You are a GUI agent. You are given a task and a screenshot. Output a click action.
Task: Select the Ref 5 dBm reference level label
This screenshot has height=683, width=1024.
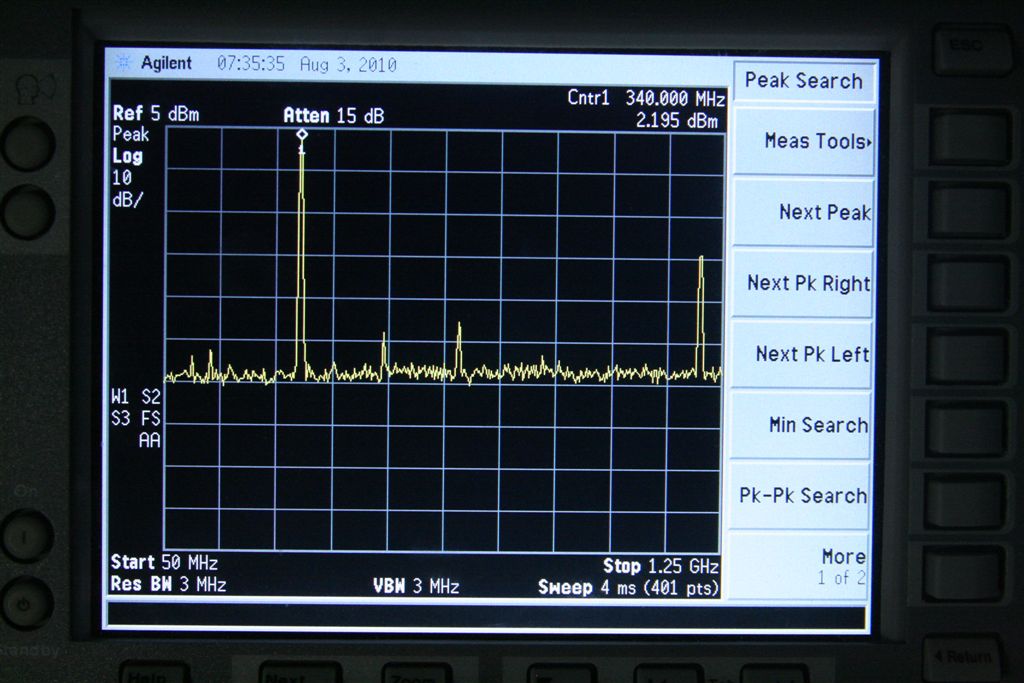click(x=156, y=114)
